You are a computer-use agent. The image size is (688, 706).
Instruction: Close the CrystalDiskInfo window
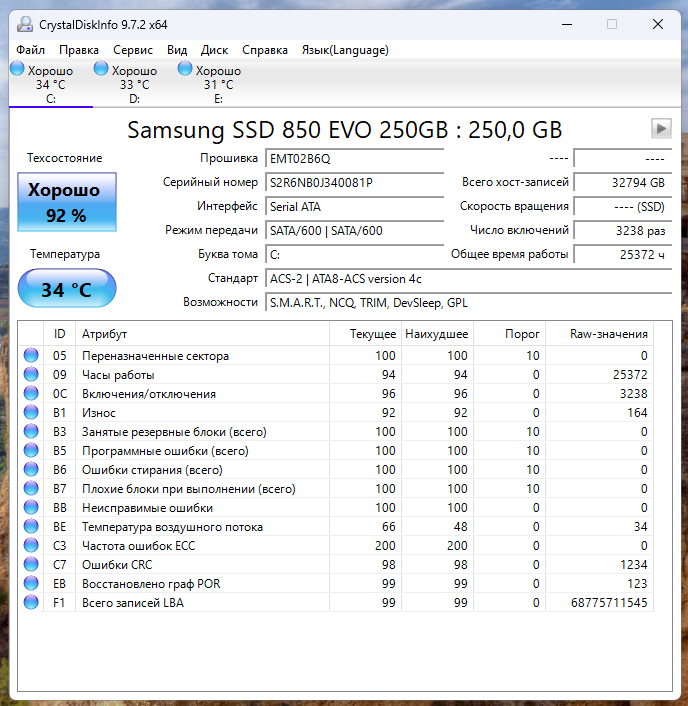click(658, 24)
